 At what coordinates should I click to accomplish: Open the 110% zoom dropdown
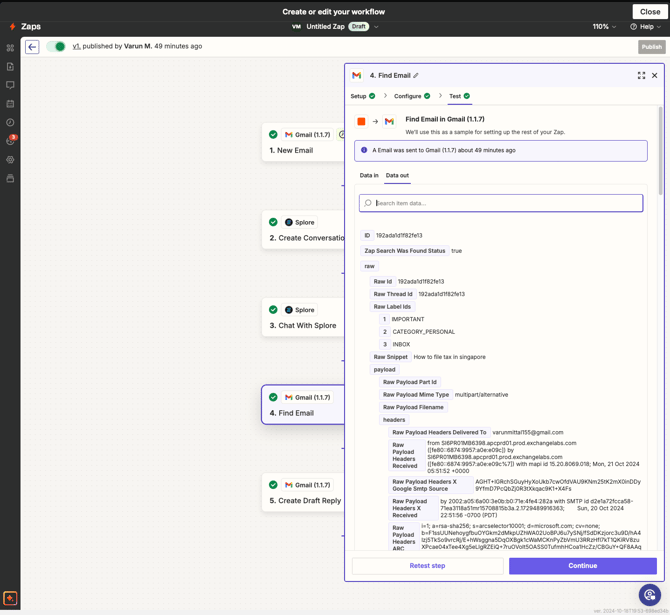[604, 26]
